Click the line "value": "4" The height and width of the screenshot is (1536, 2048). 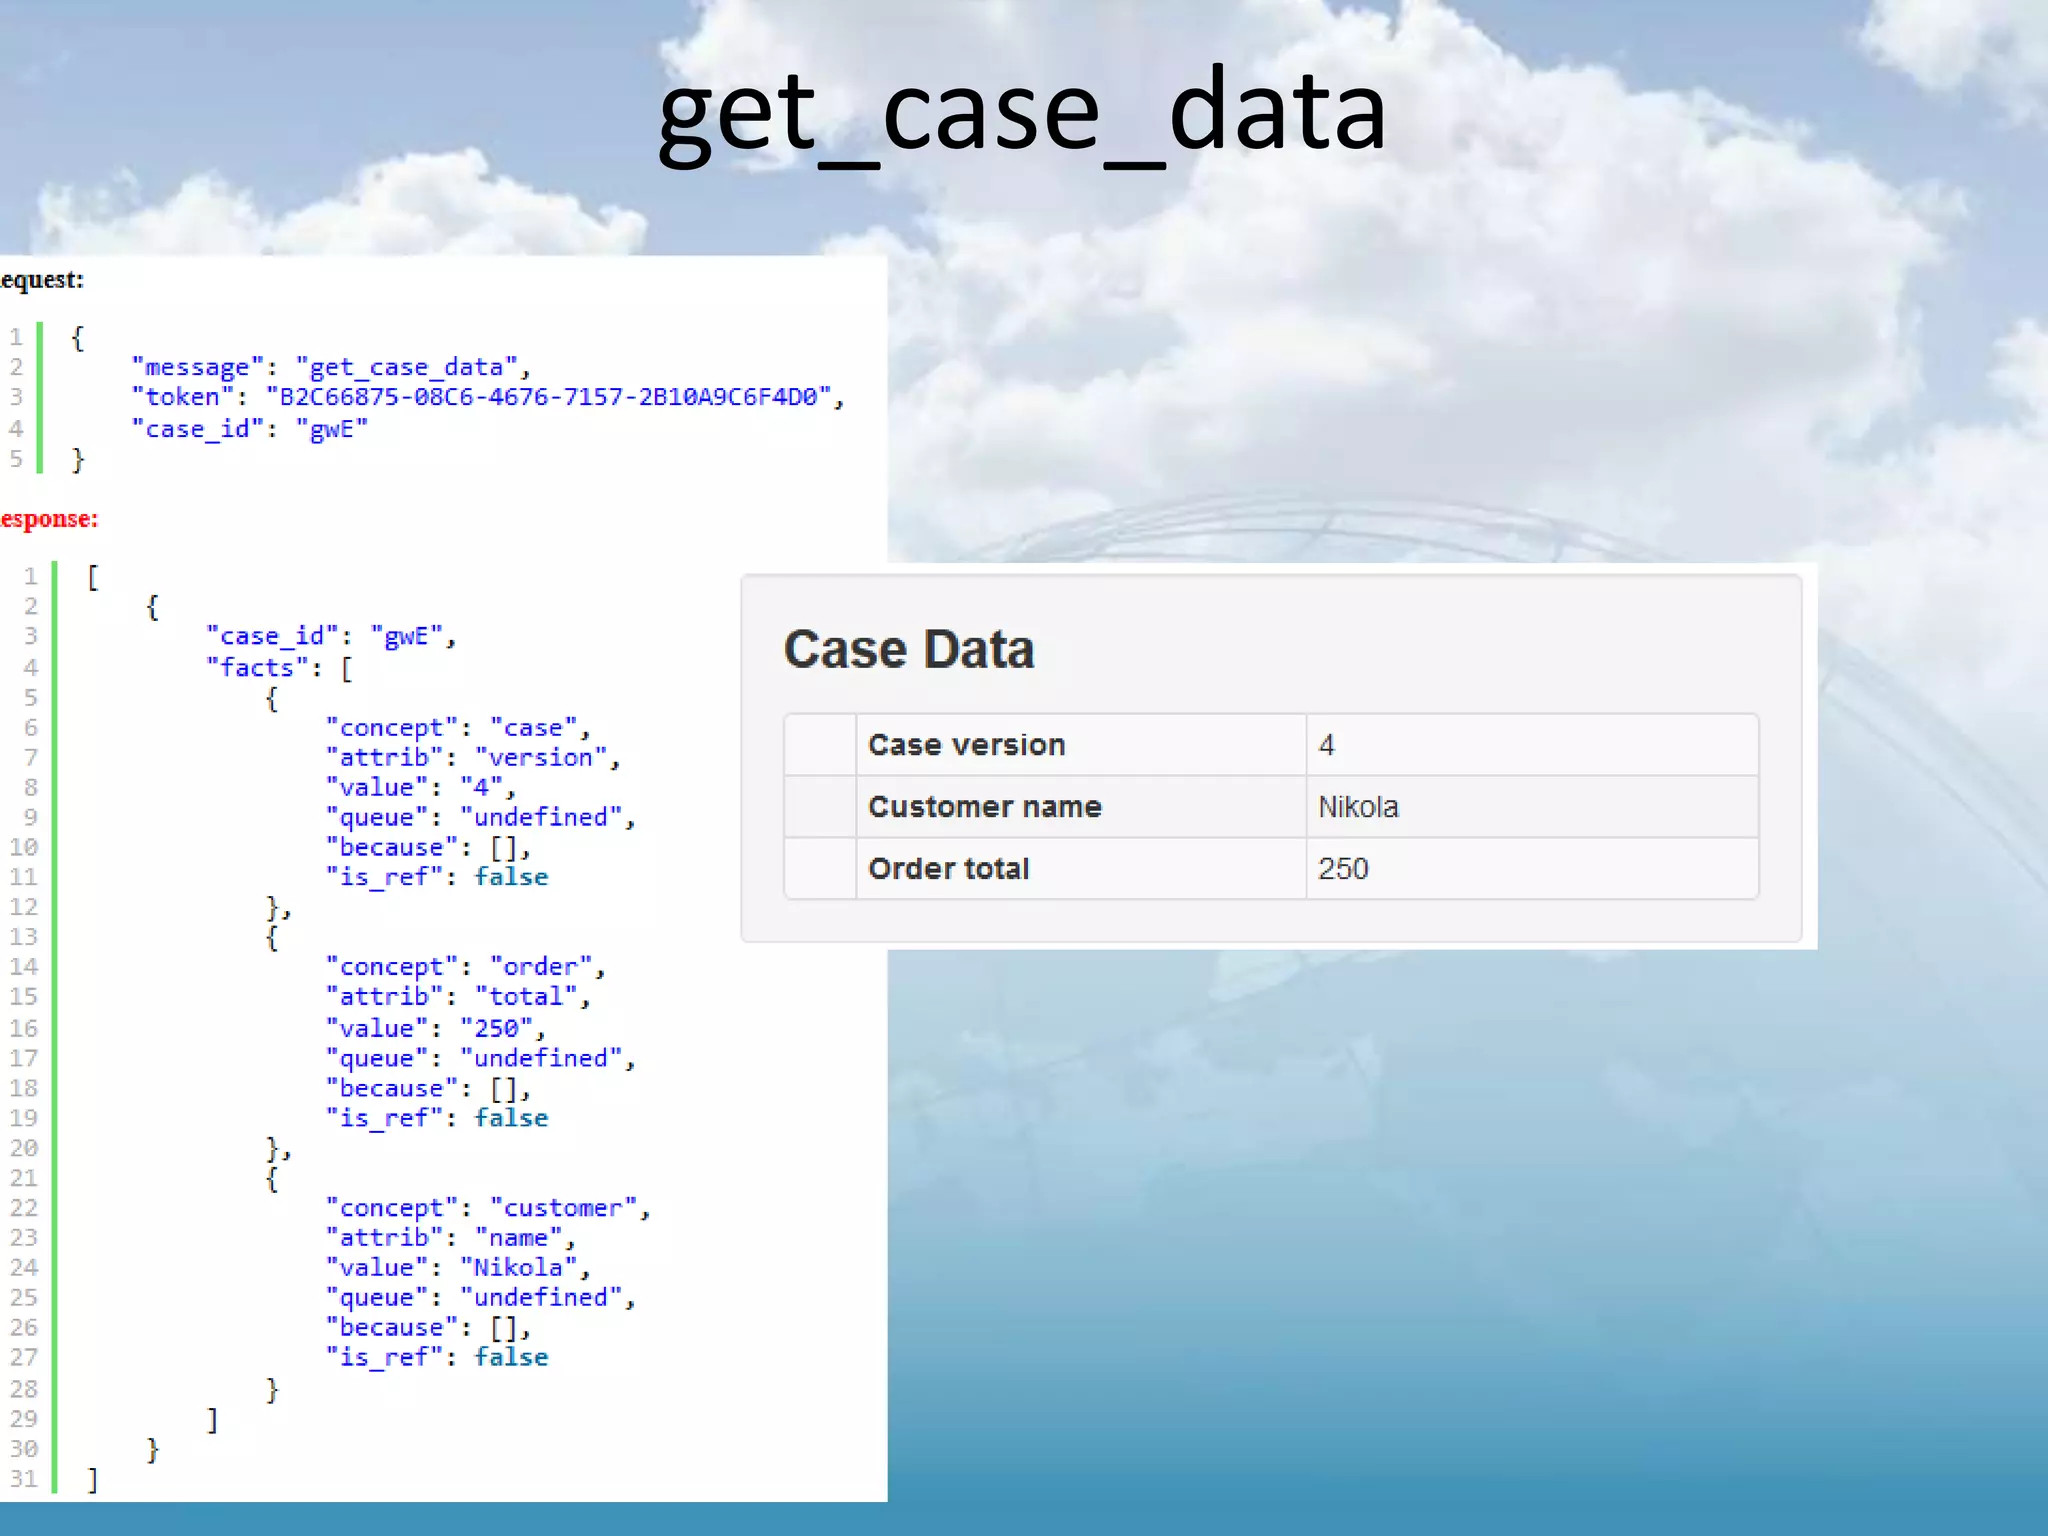click(420, 788)
